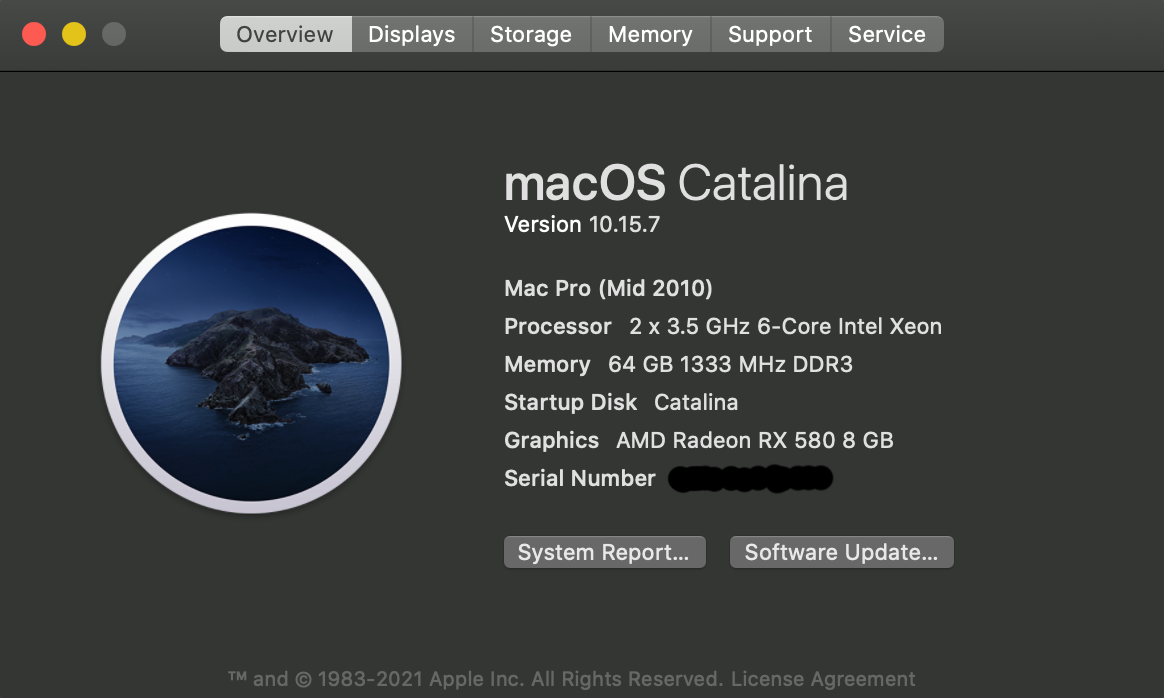Close the About This Mac window
Viewport: 1164px width, 698px height.
(34, 34)
